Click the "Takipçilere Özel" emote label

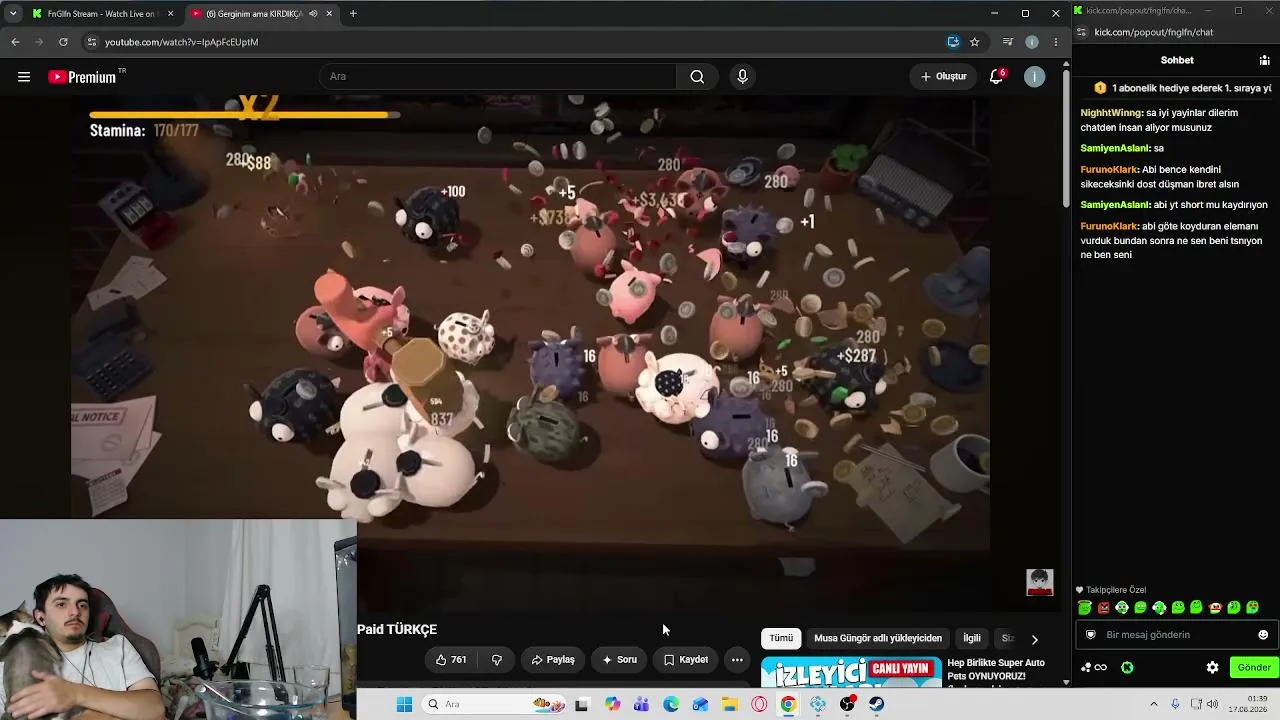click(1116, 590)
